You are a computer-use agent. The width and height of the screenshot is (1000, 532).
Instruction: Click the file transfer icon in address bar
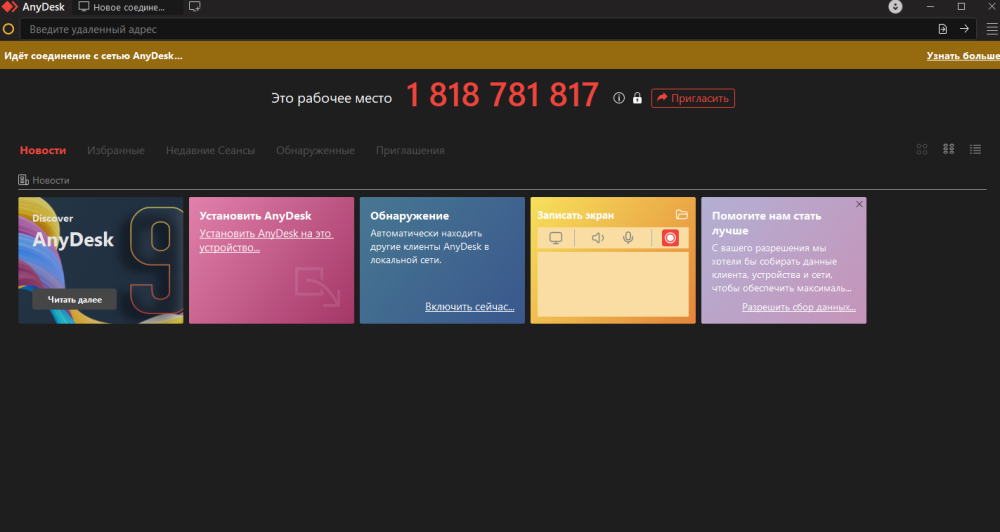[x=943, y=29]
